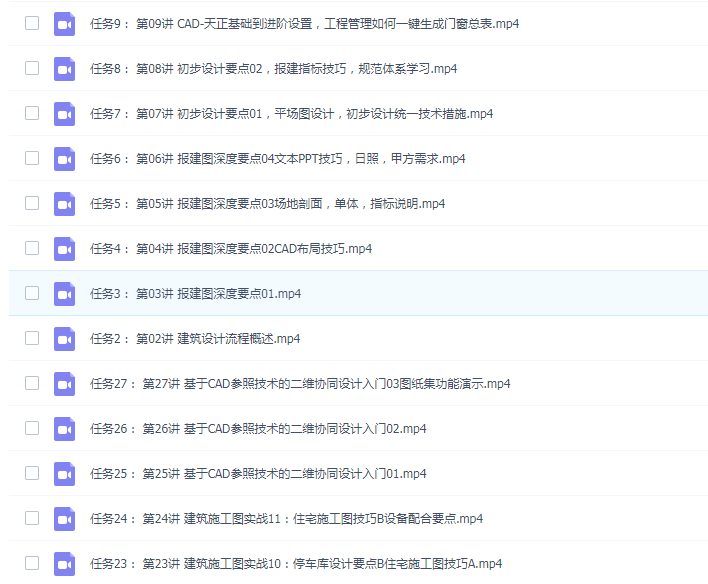Click the video icon of 任务26 file
Image resolution: width=708 pixels, height=584 pixels.
[x=64, y=429]
